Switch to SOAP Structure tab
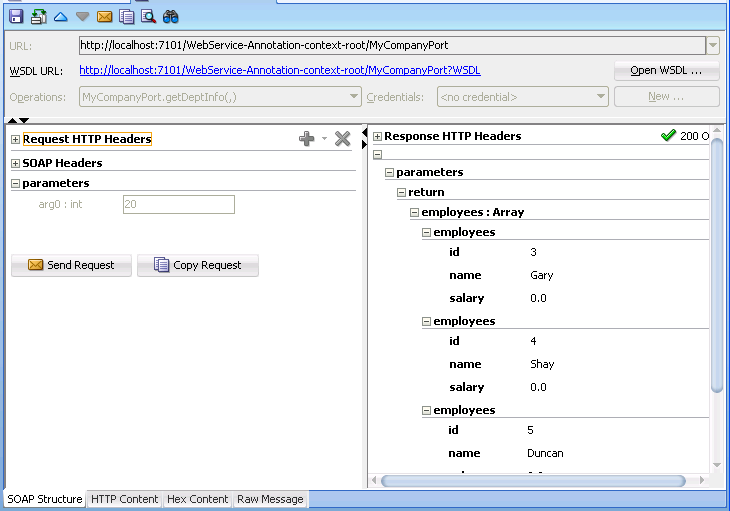The width and height of the screenshot is (730, 511). pos(45,499)
